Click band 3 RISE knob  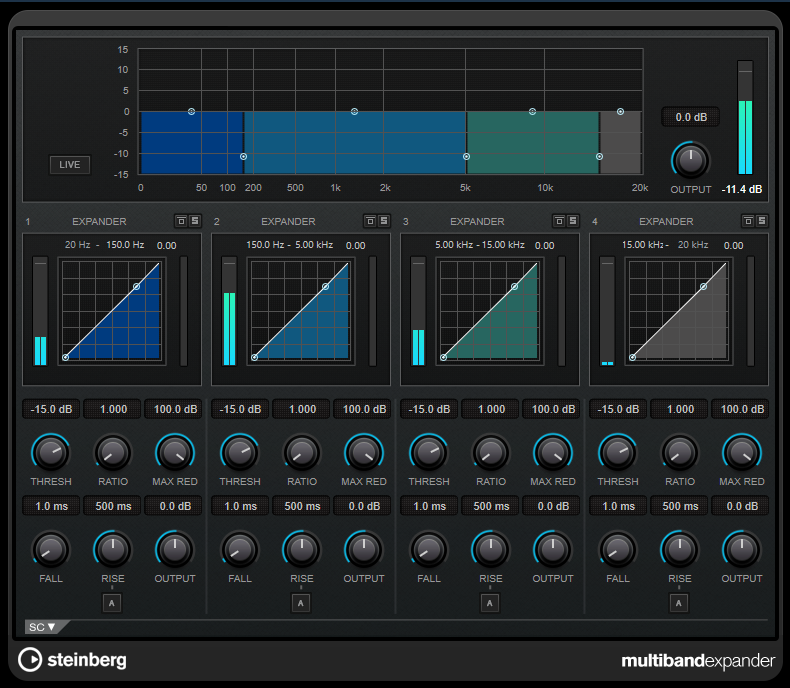point(491,549)
